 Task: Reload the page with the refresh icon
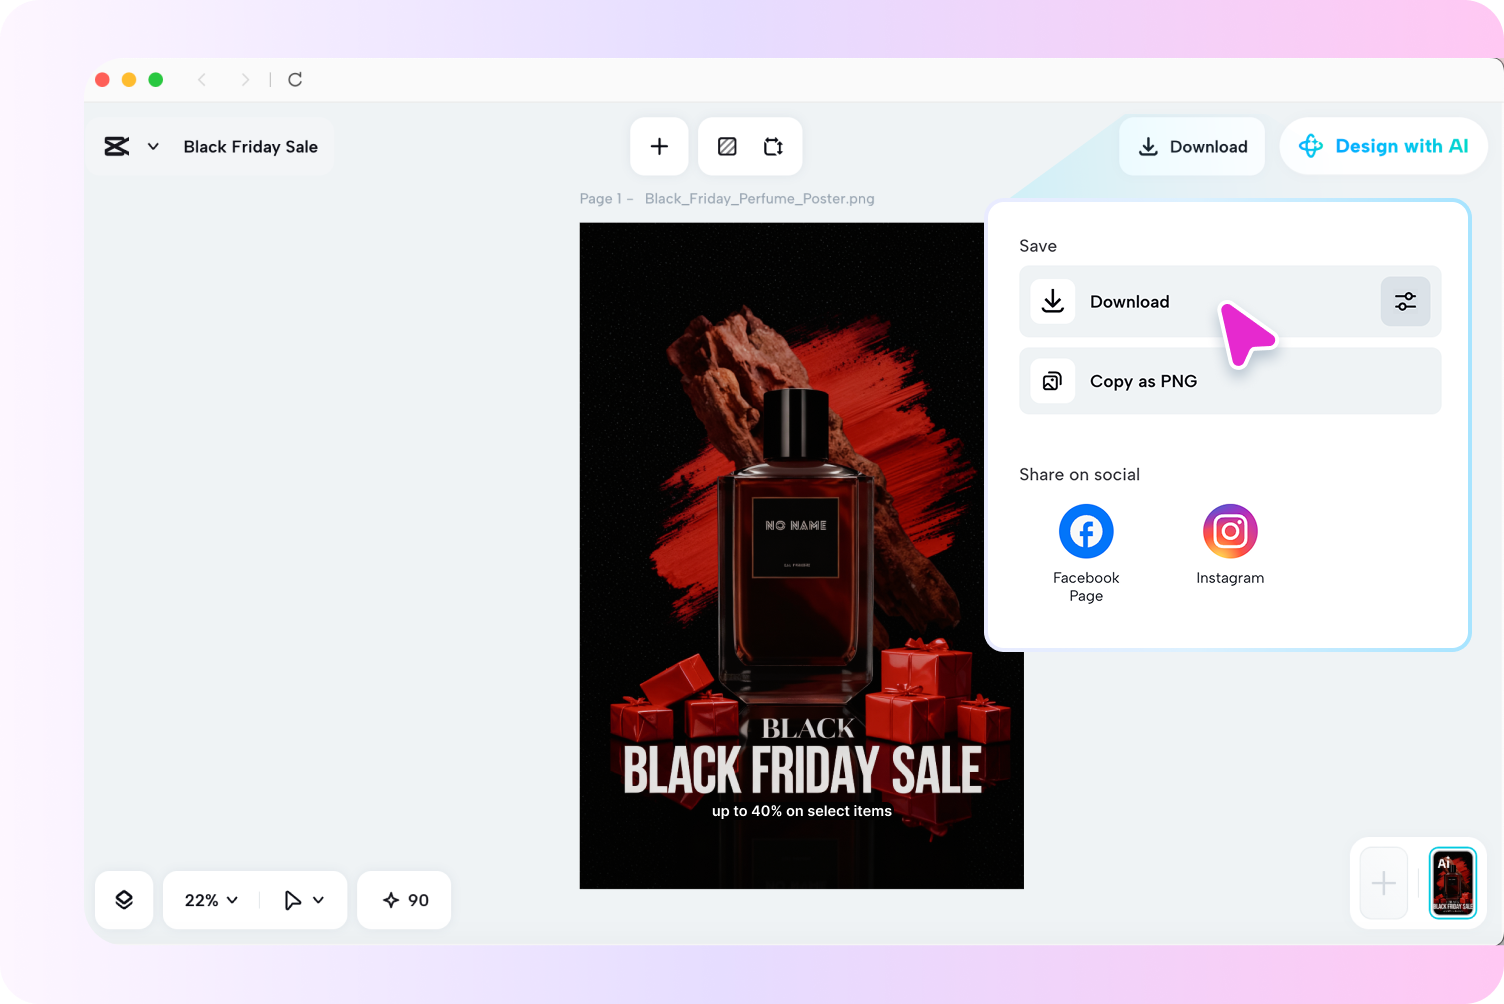pos(295,79)
